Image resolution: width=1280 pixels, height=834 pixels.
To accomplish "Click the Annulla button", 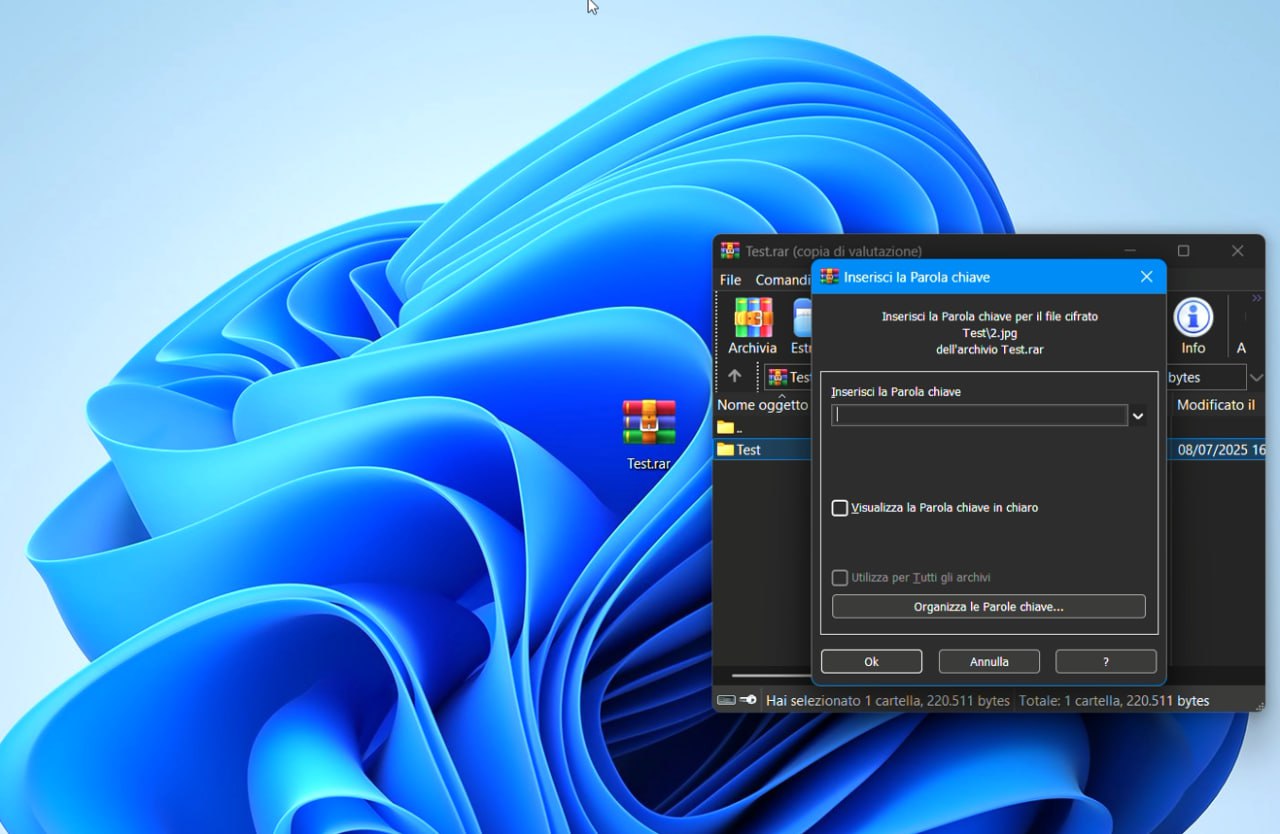I will point(988,661).
